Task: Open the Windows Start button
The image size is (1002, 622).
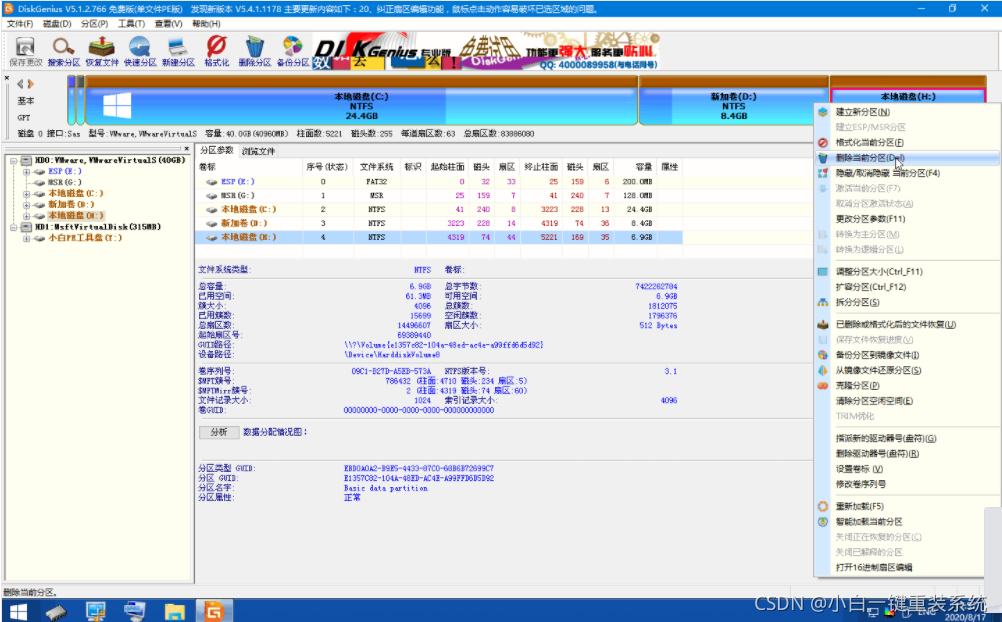Action: [19, 612]
